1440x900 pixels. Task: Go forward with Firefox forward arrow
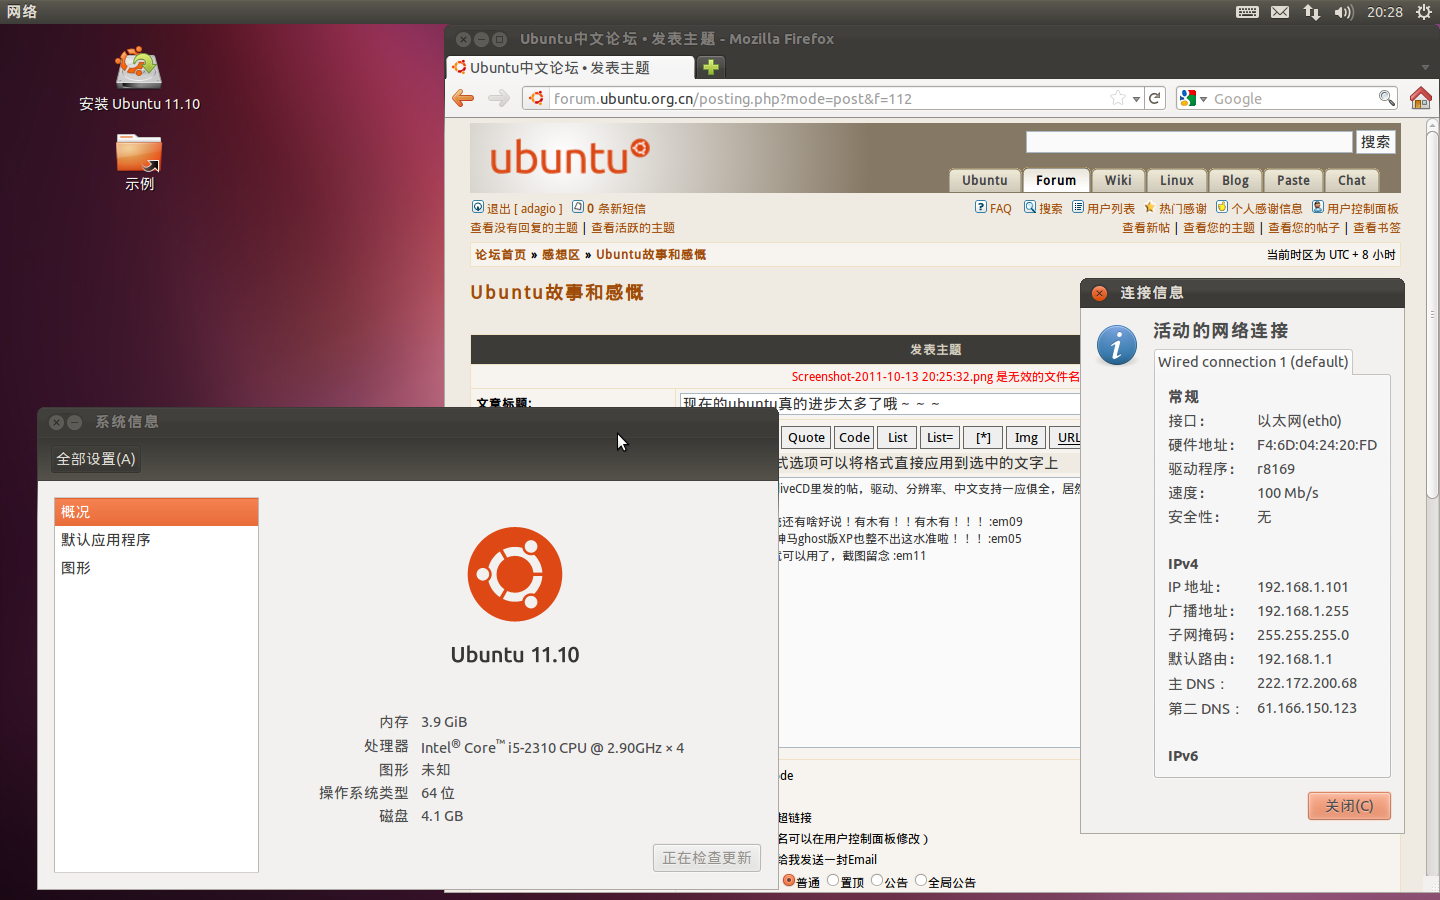click(499, 98)
